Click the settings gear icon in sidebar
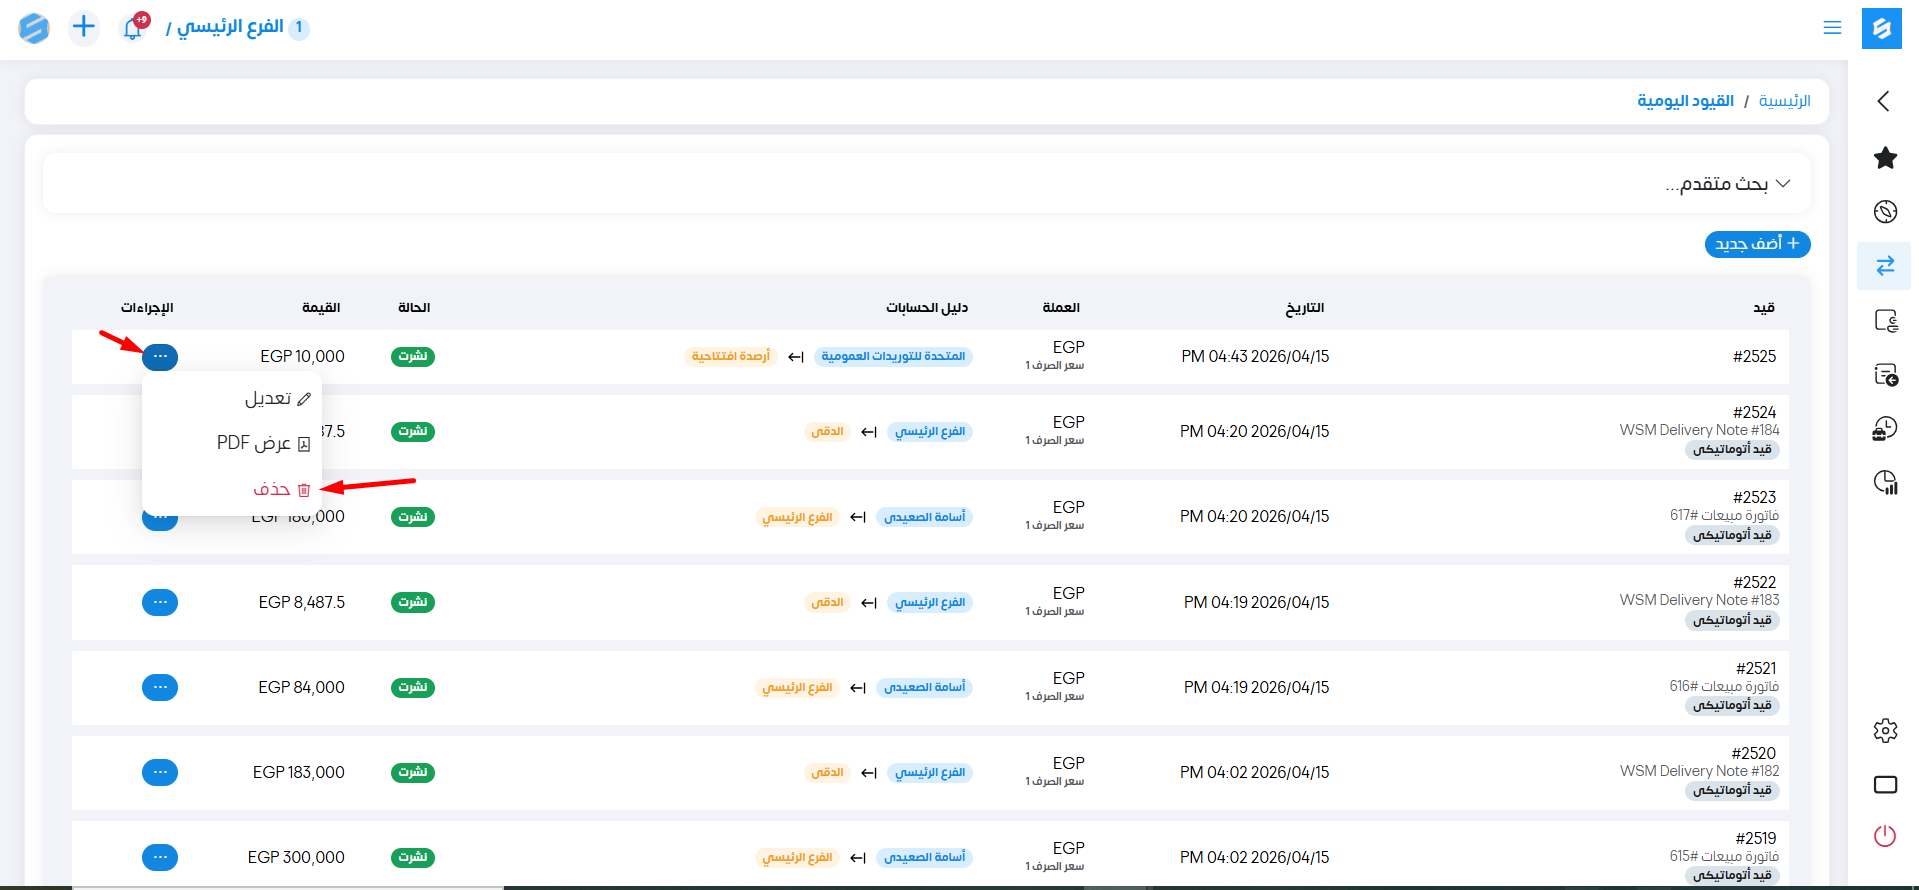1919x890 pixels. pos(1885,731)
